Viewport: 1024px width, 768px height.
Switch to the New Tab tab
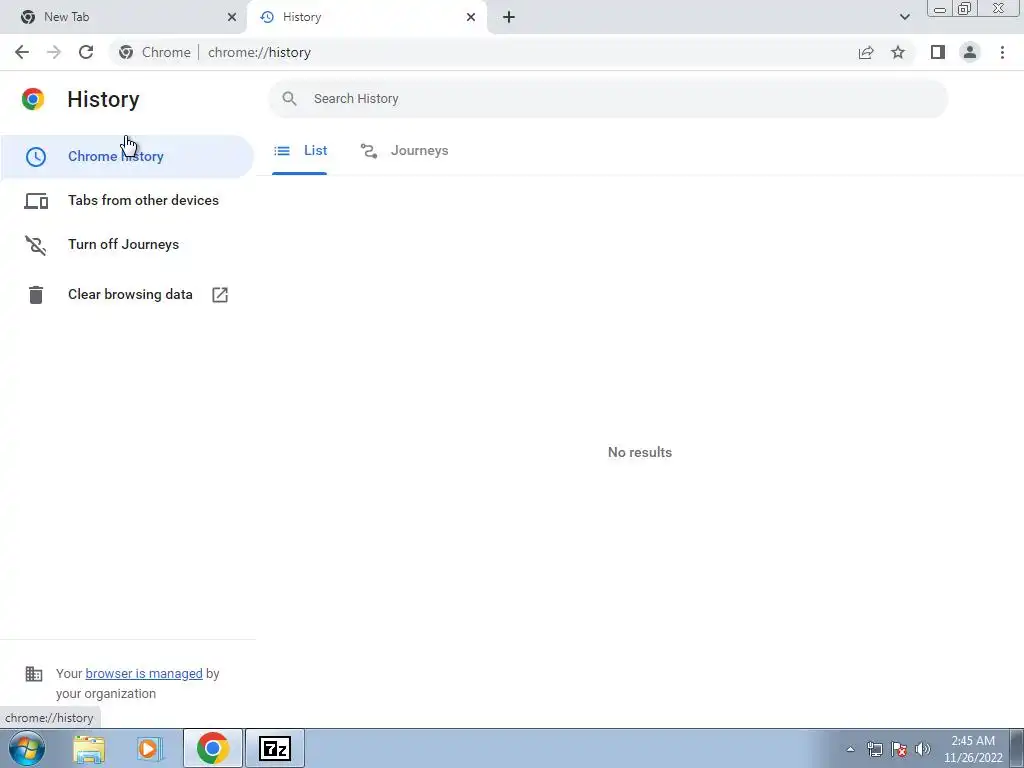(123, 17)
